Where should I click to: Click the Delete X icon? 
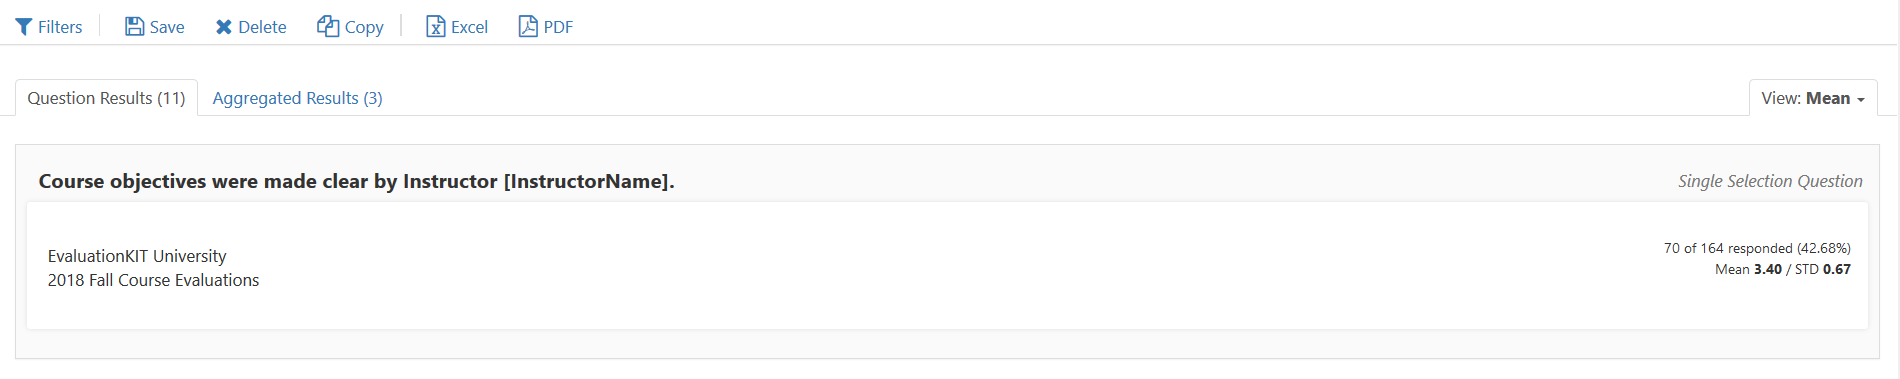224,27
